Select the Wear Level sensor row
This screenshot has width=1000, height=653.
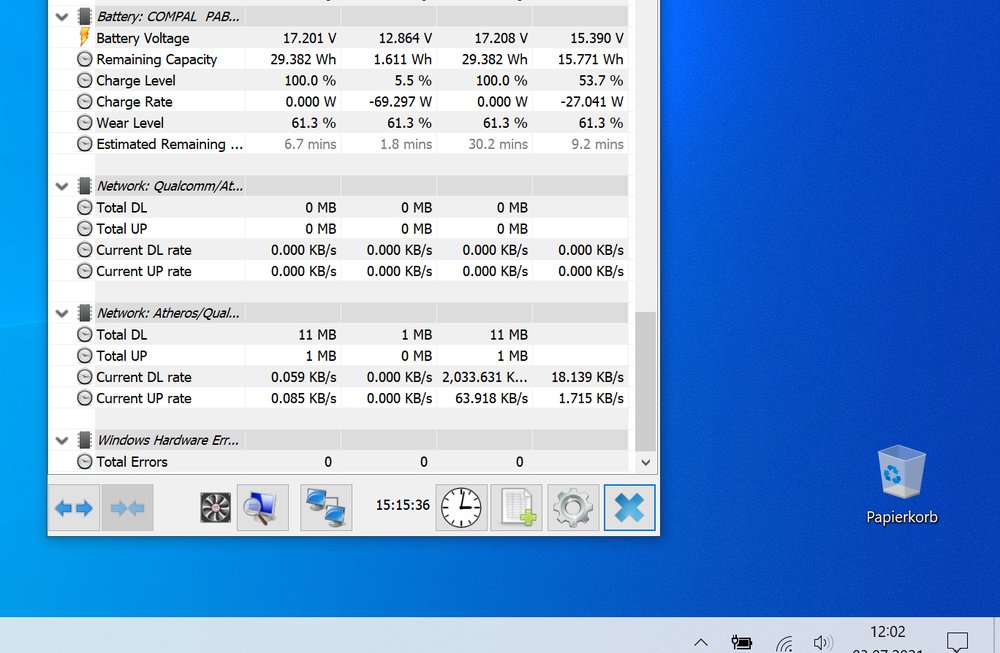tap(130, 123)
